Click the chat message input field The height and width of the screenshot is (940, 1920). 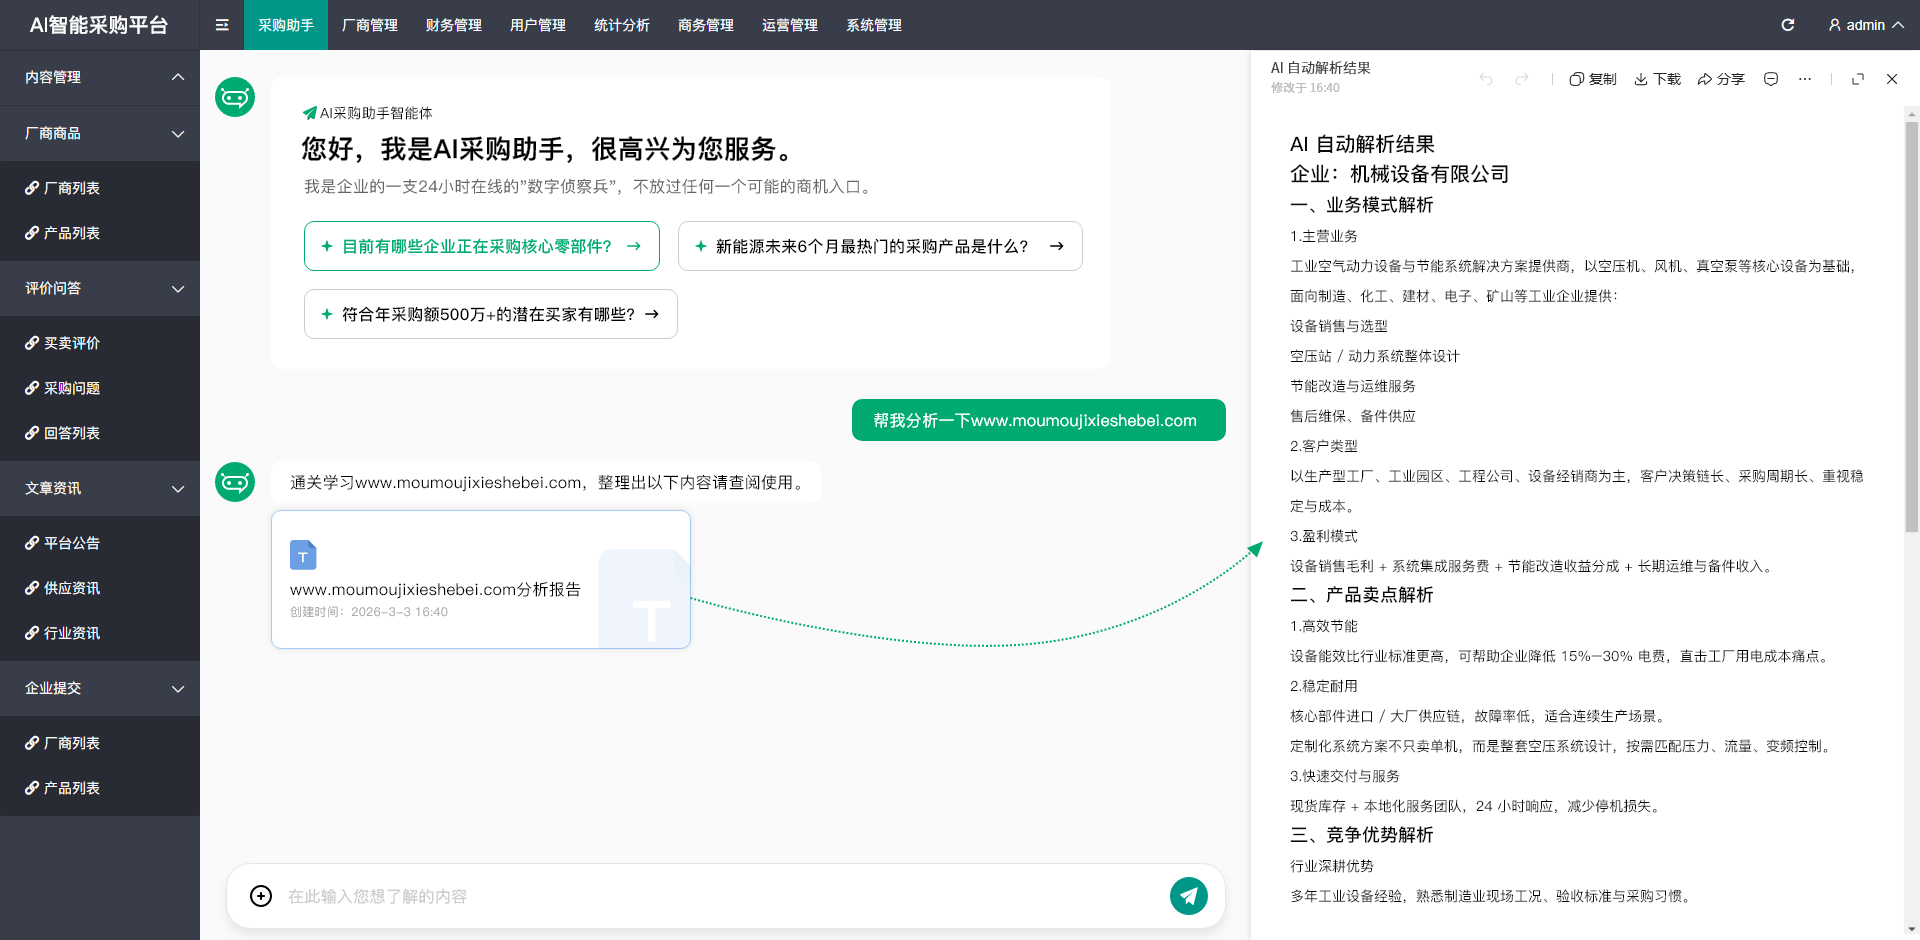pyautogui.click(x=720, y=896)
